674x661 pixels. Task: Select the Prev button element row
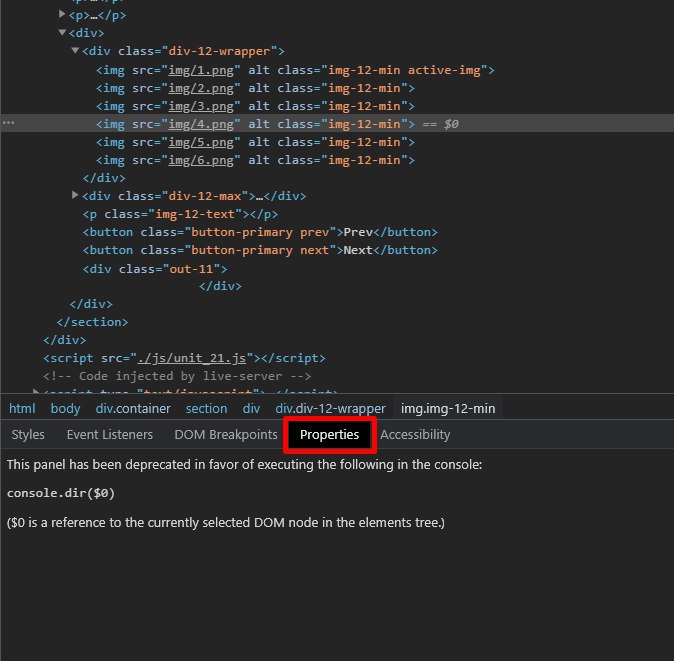(260, 232)
